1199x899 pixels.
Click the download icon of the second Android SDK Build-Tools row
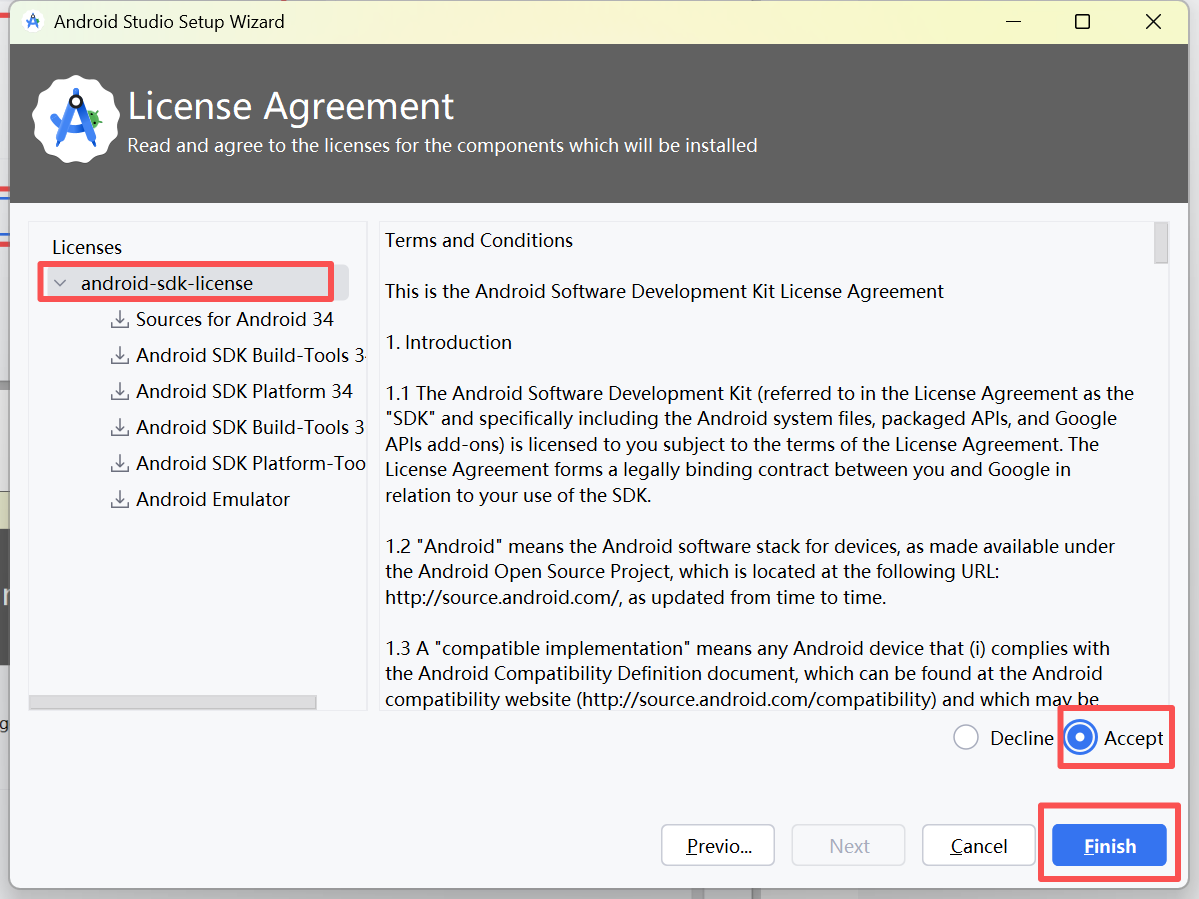click(x=119, y=427)
